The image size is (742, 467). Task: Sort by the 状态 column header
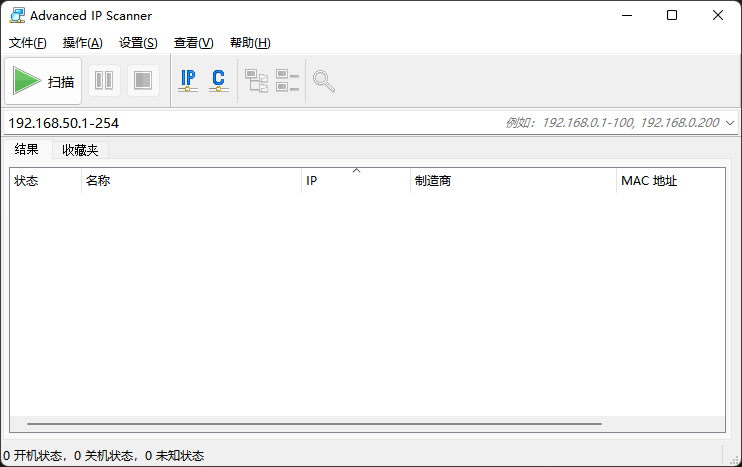coord(45,181)
